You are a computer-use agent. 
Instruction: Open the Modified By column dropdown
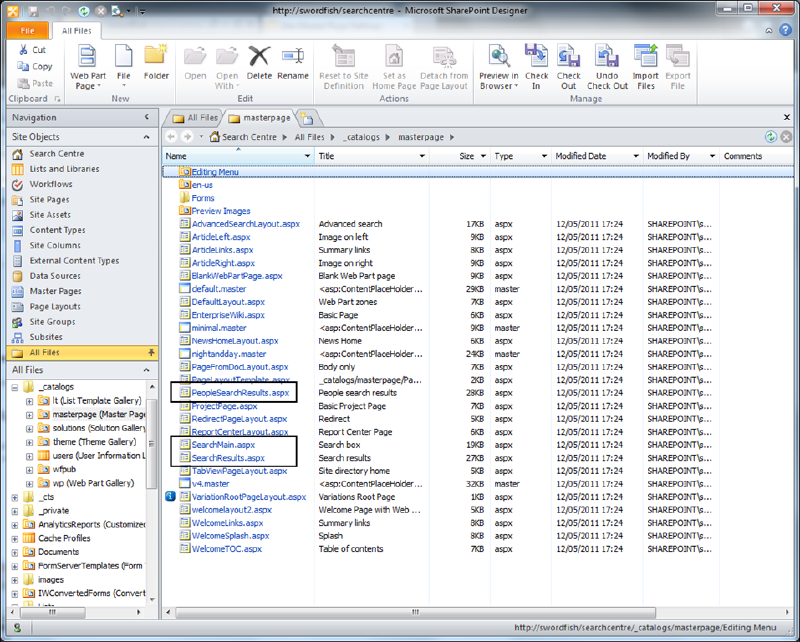[x=713, y=156]
